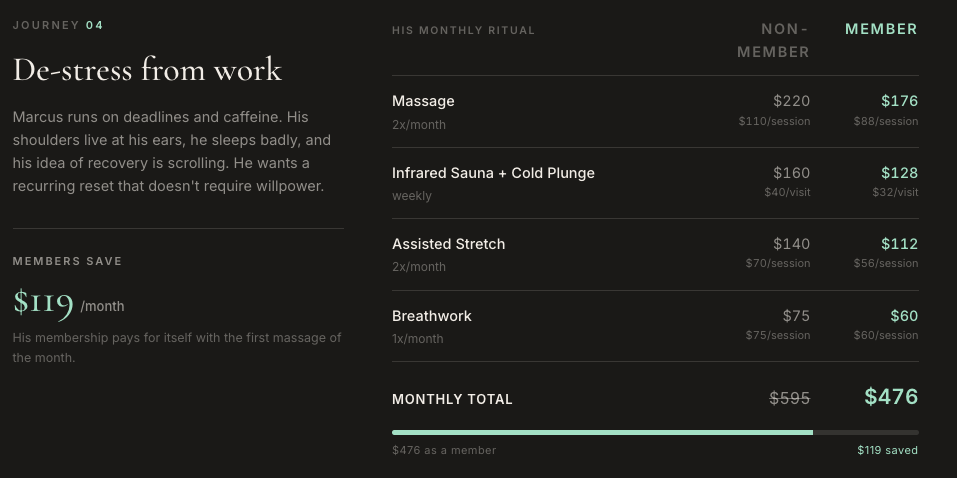Click the Member column header
The width and height of the screenshot is (957, 478).
click(881, 29)
